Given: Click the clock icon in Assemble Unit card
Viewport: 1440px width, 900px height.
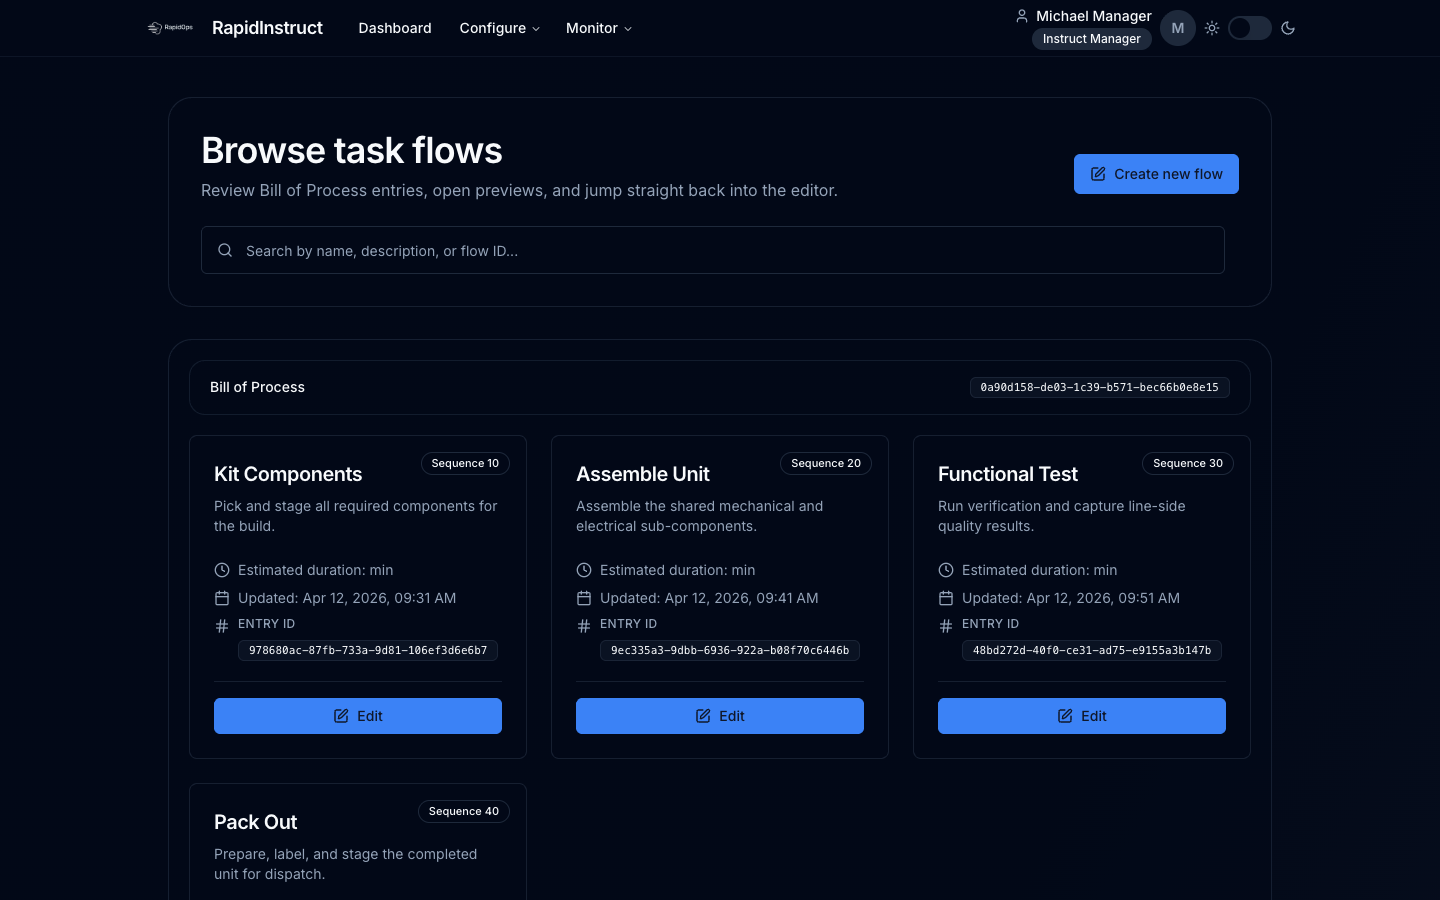Looking at the screenshot, I should 584,570.
